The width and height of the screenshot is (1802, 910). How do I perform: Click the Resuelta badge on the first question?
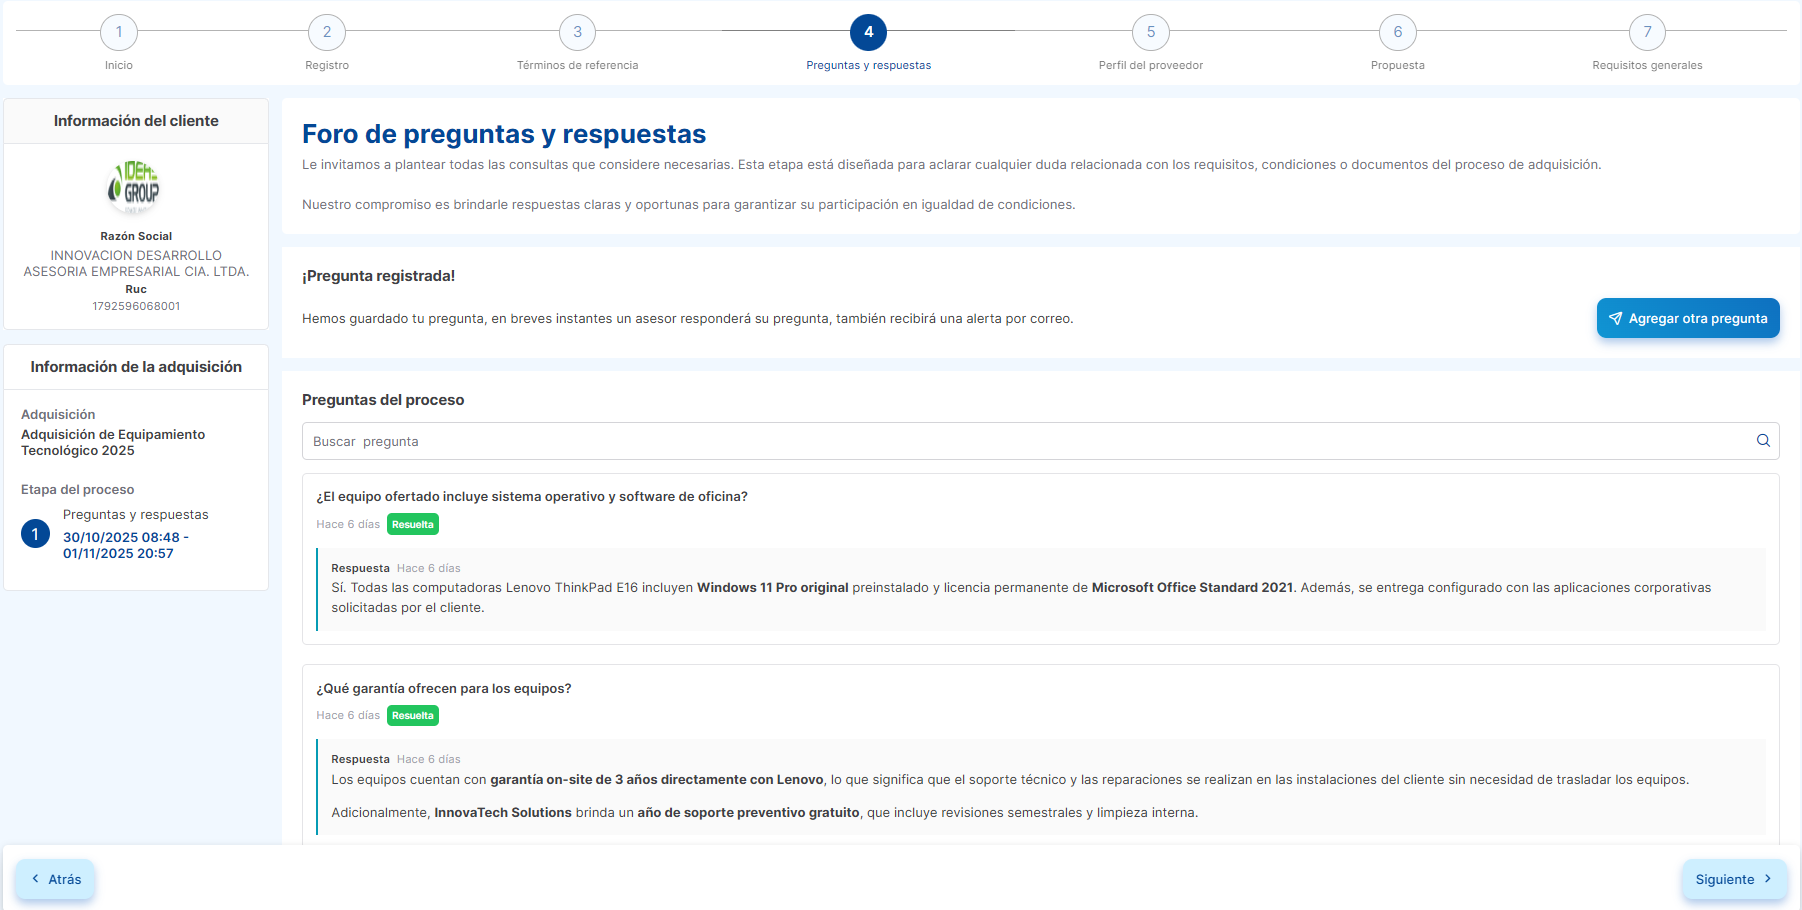(413, 524)
